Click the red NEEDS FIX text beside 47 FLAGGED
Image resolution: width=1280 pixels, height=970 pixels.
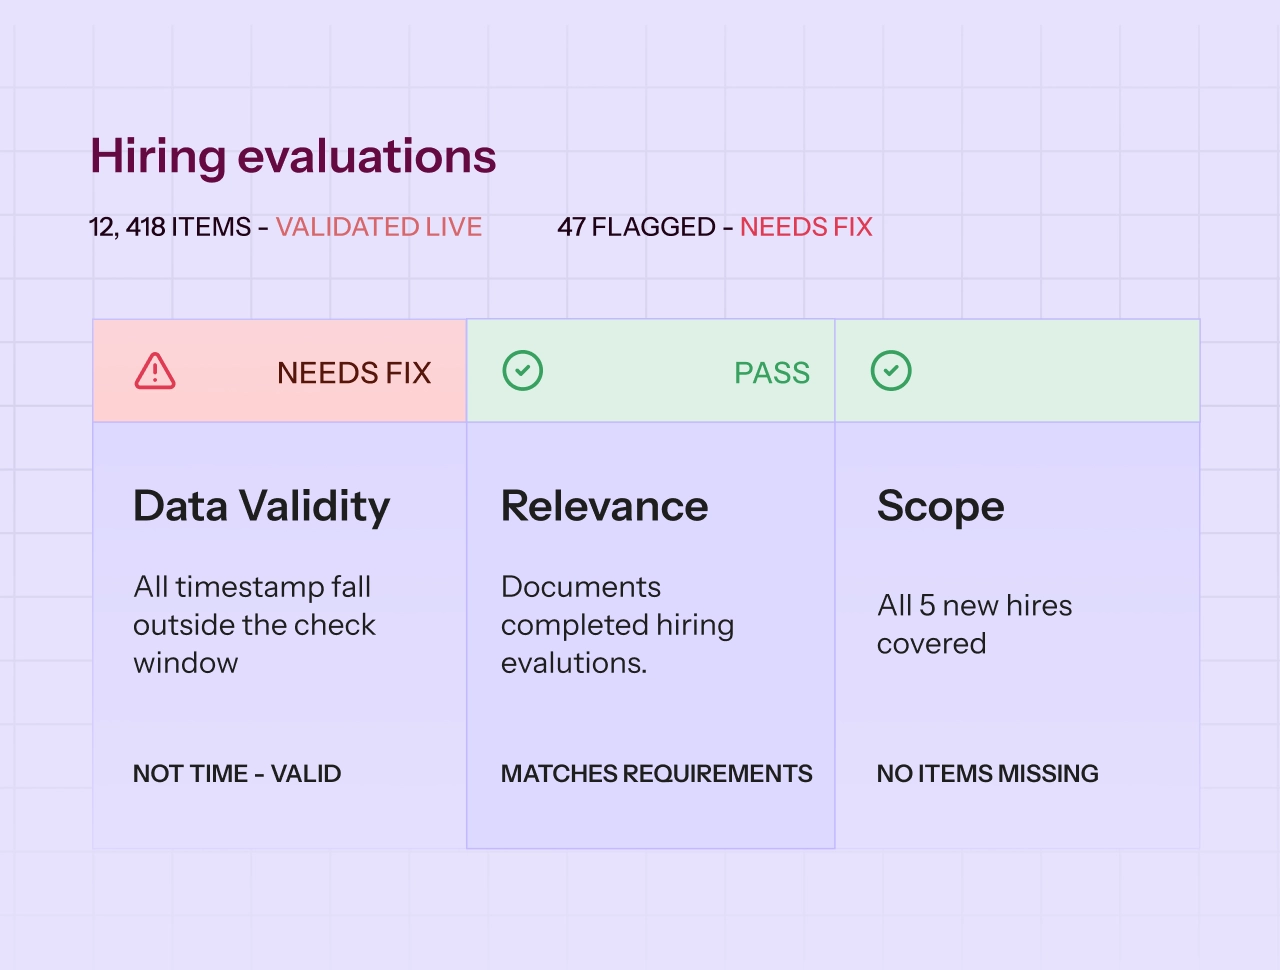807,227
